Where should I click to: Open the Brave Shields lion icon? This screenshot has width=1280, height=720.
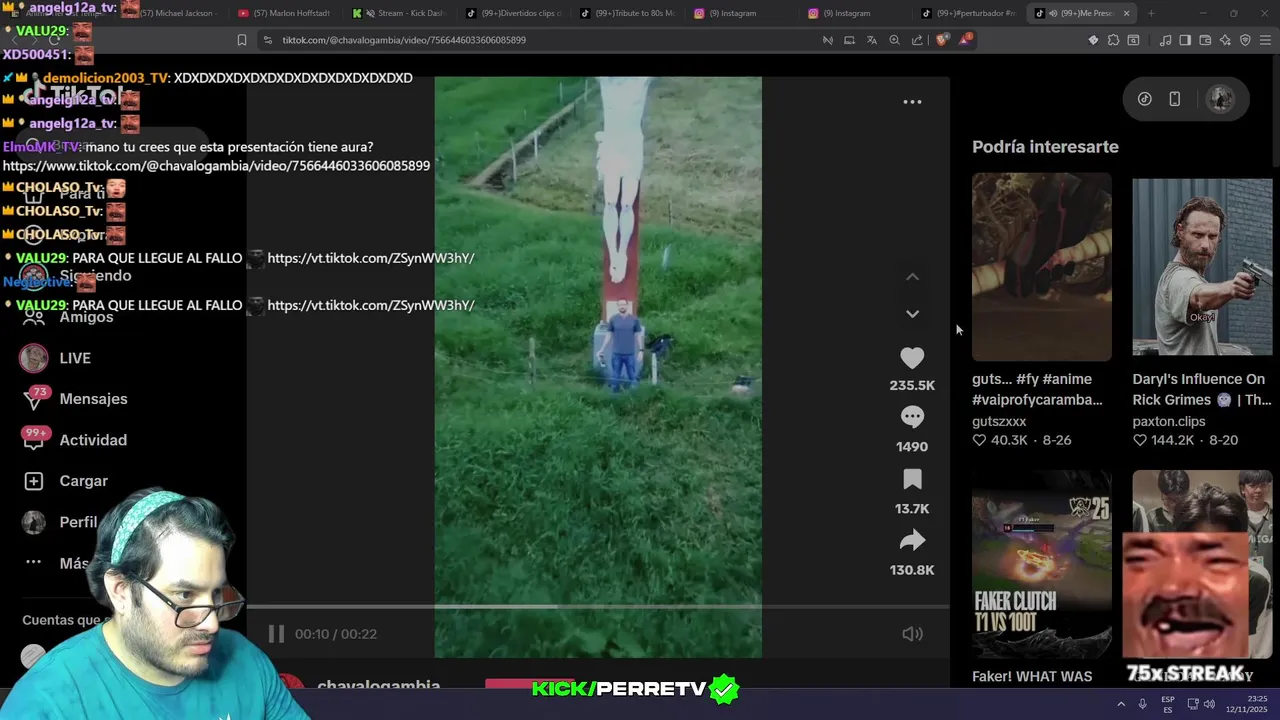coord(942,40)
